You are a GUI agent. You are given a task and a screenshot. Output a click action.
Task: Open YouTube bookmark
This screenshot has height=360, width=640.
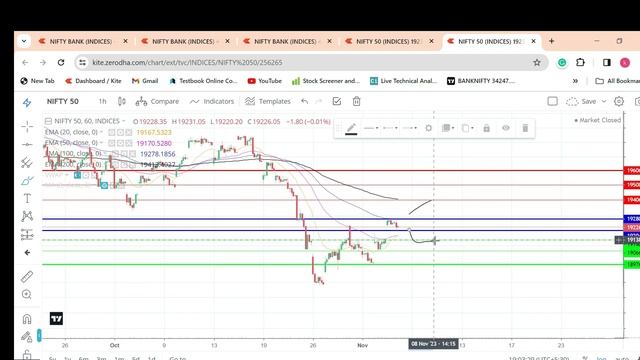click(264, 81)
